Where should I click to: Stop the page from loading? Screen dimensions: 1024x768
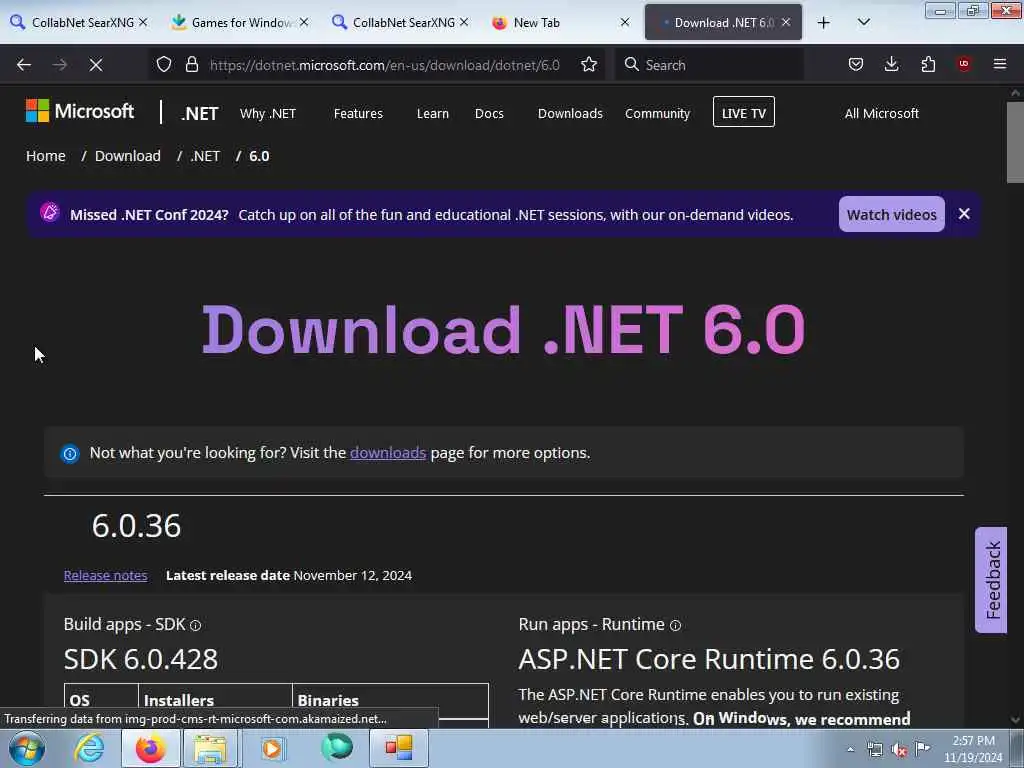(x=95, y=65)
